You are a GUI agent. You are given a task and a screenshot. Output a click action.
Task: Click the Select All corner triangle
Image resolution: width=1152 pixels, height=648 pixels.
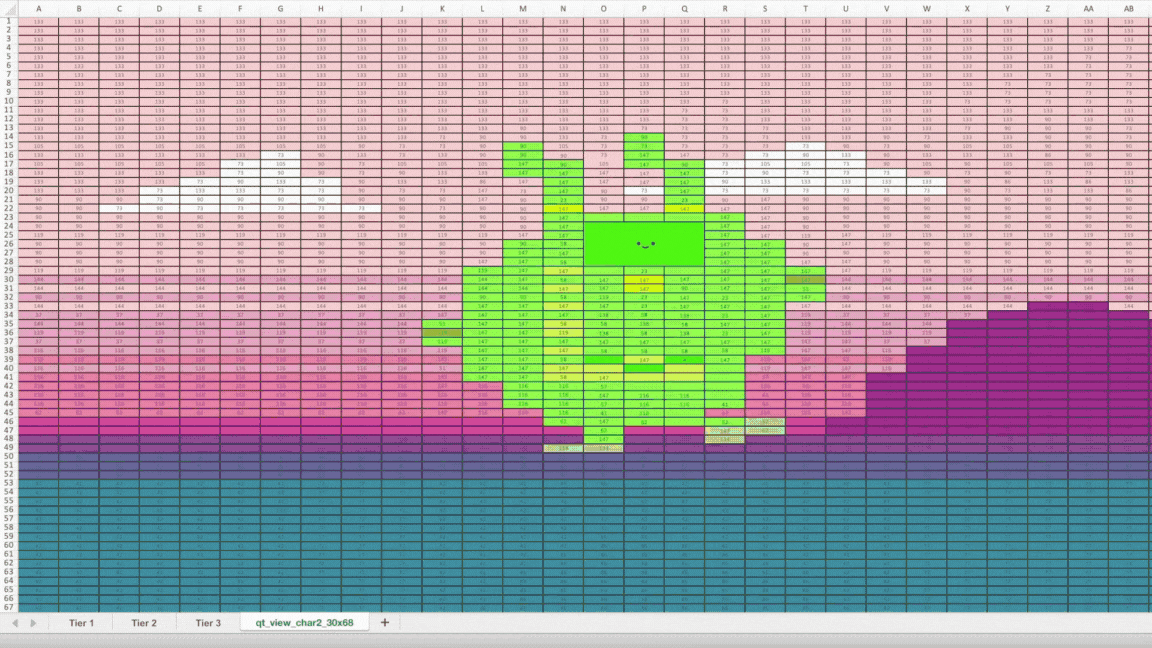pos(10,9)
